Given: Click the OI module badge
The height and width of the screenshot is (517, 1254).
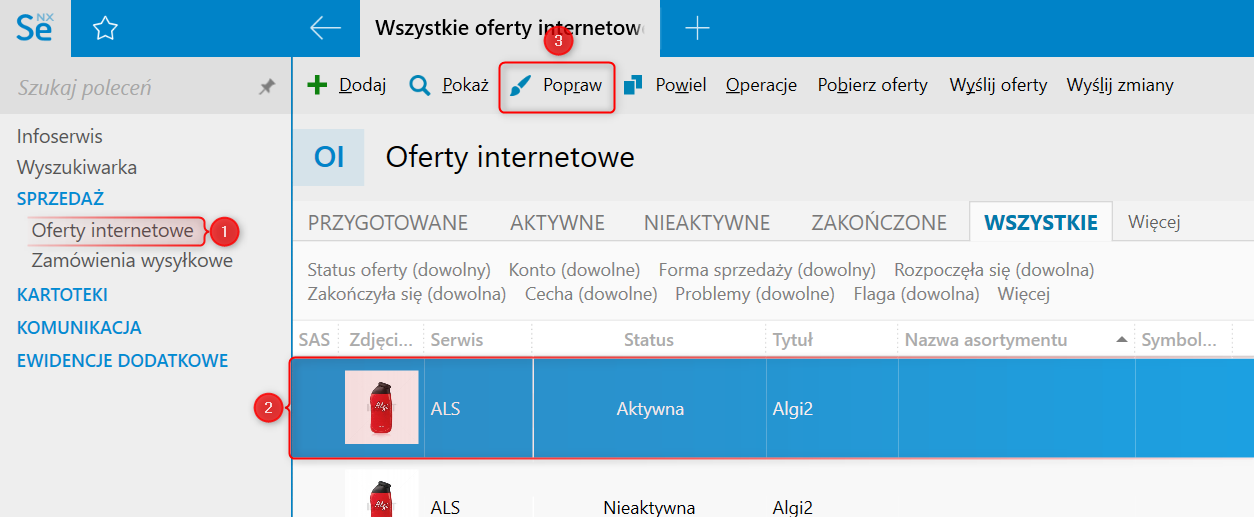Looking at the screenshot, I should pyautogui.click(x=329, y=157).
